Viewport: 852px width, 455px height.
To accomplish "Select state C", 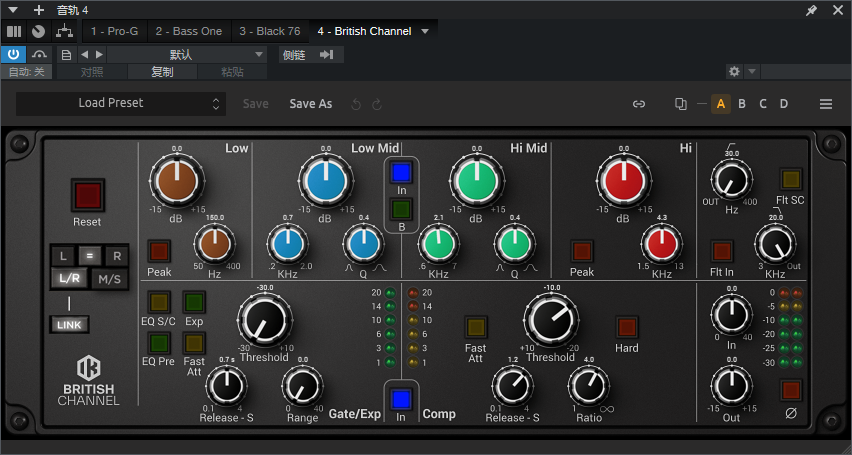I will 763,104.
